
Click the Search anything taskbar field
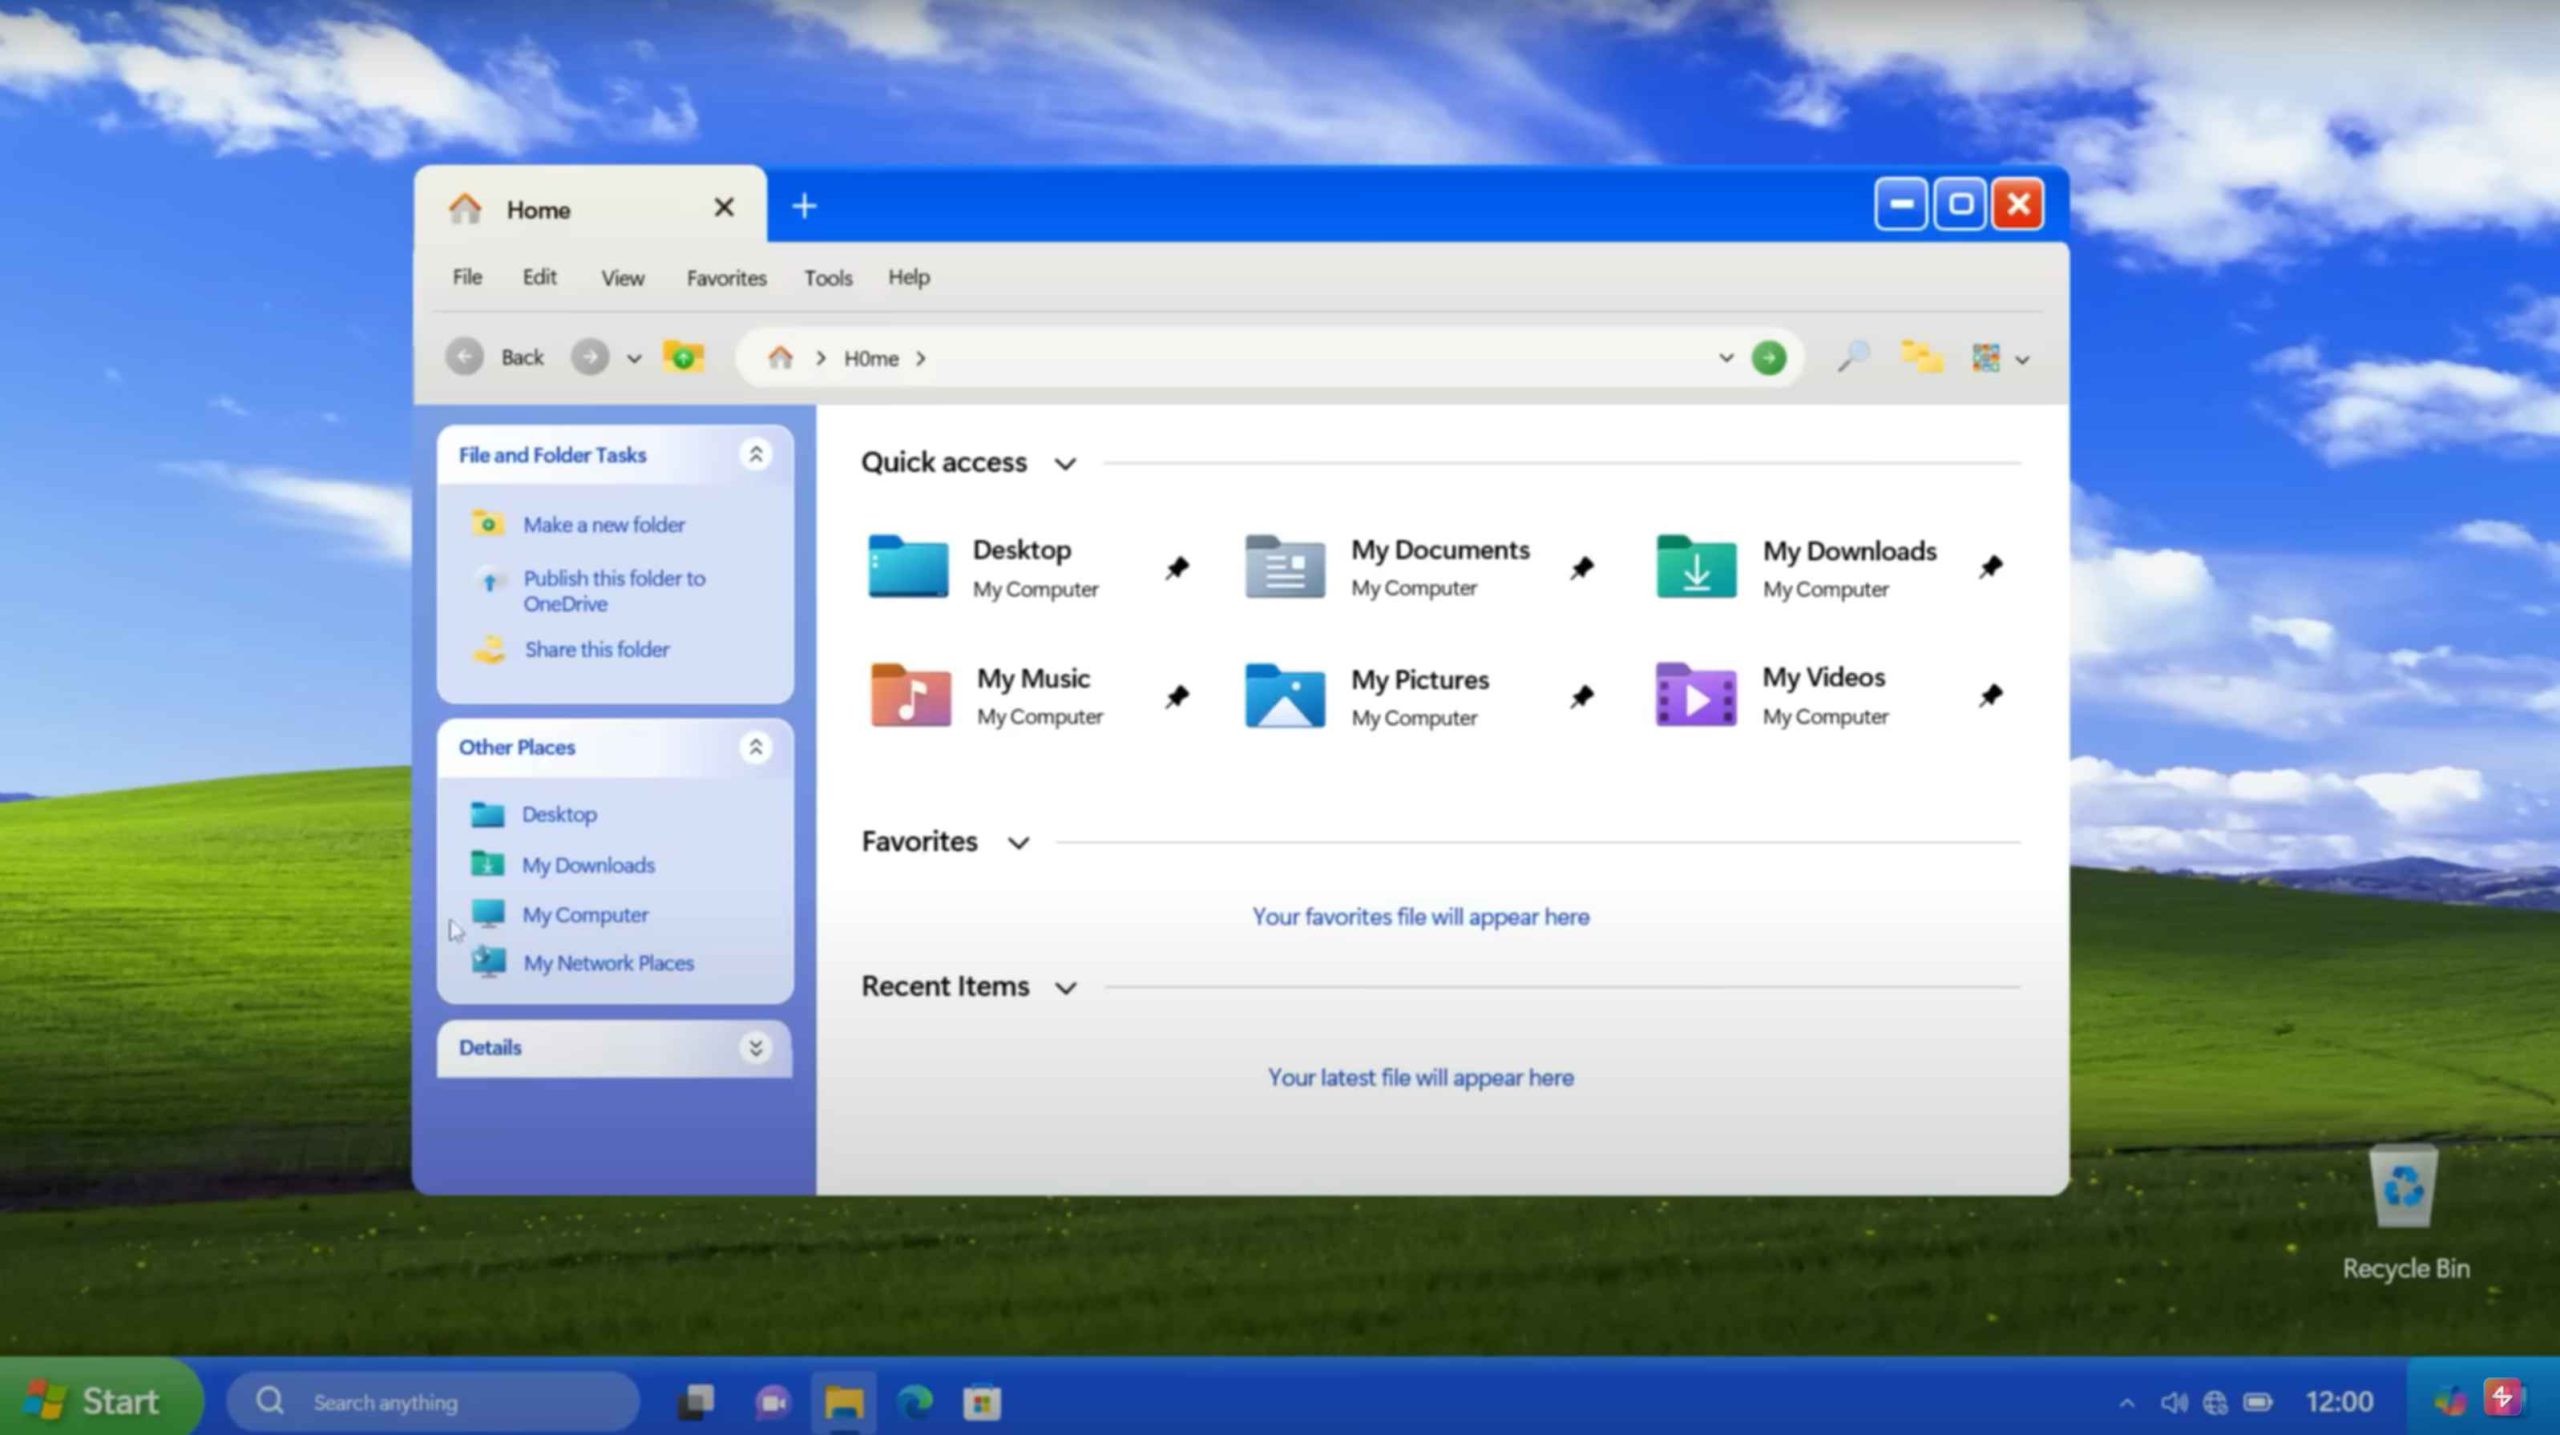[430, 1402]
